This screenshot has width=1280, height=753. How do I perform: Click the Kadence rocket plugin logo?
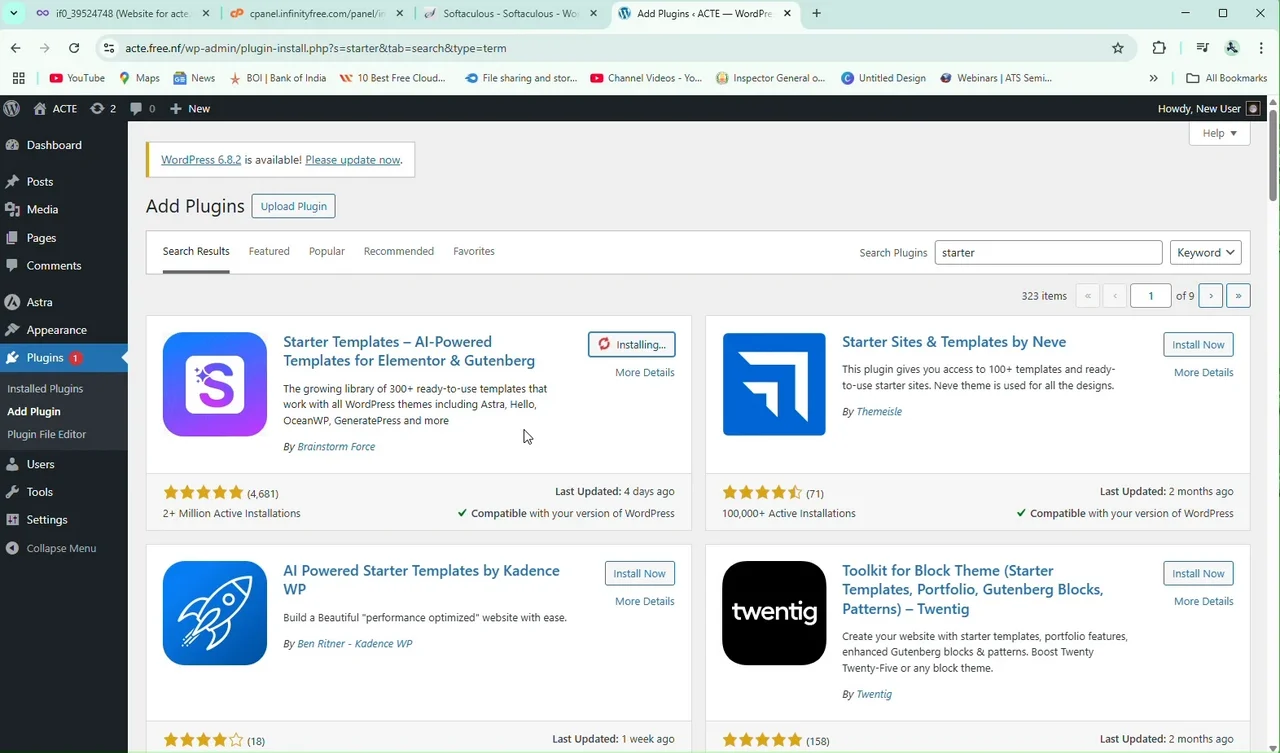[215, 613]
